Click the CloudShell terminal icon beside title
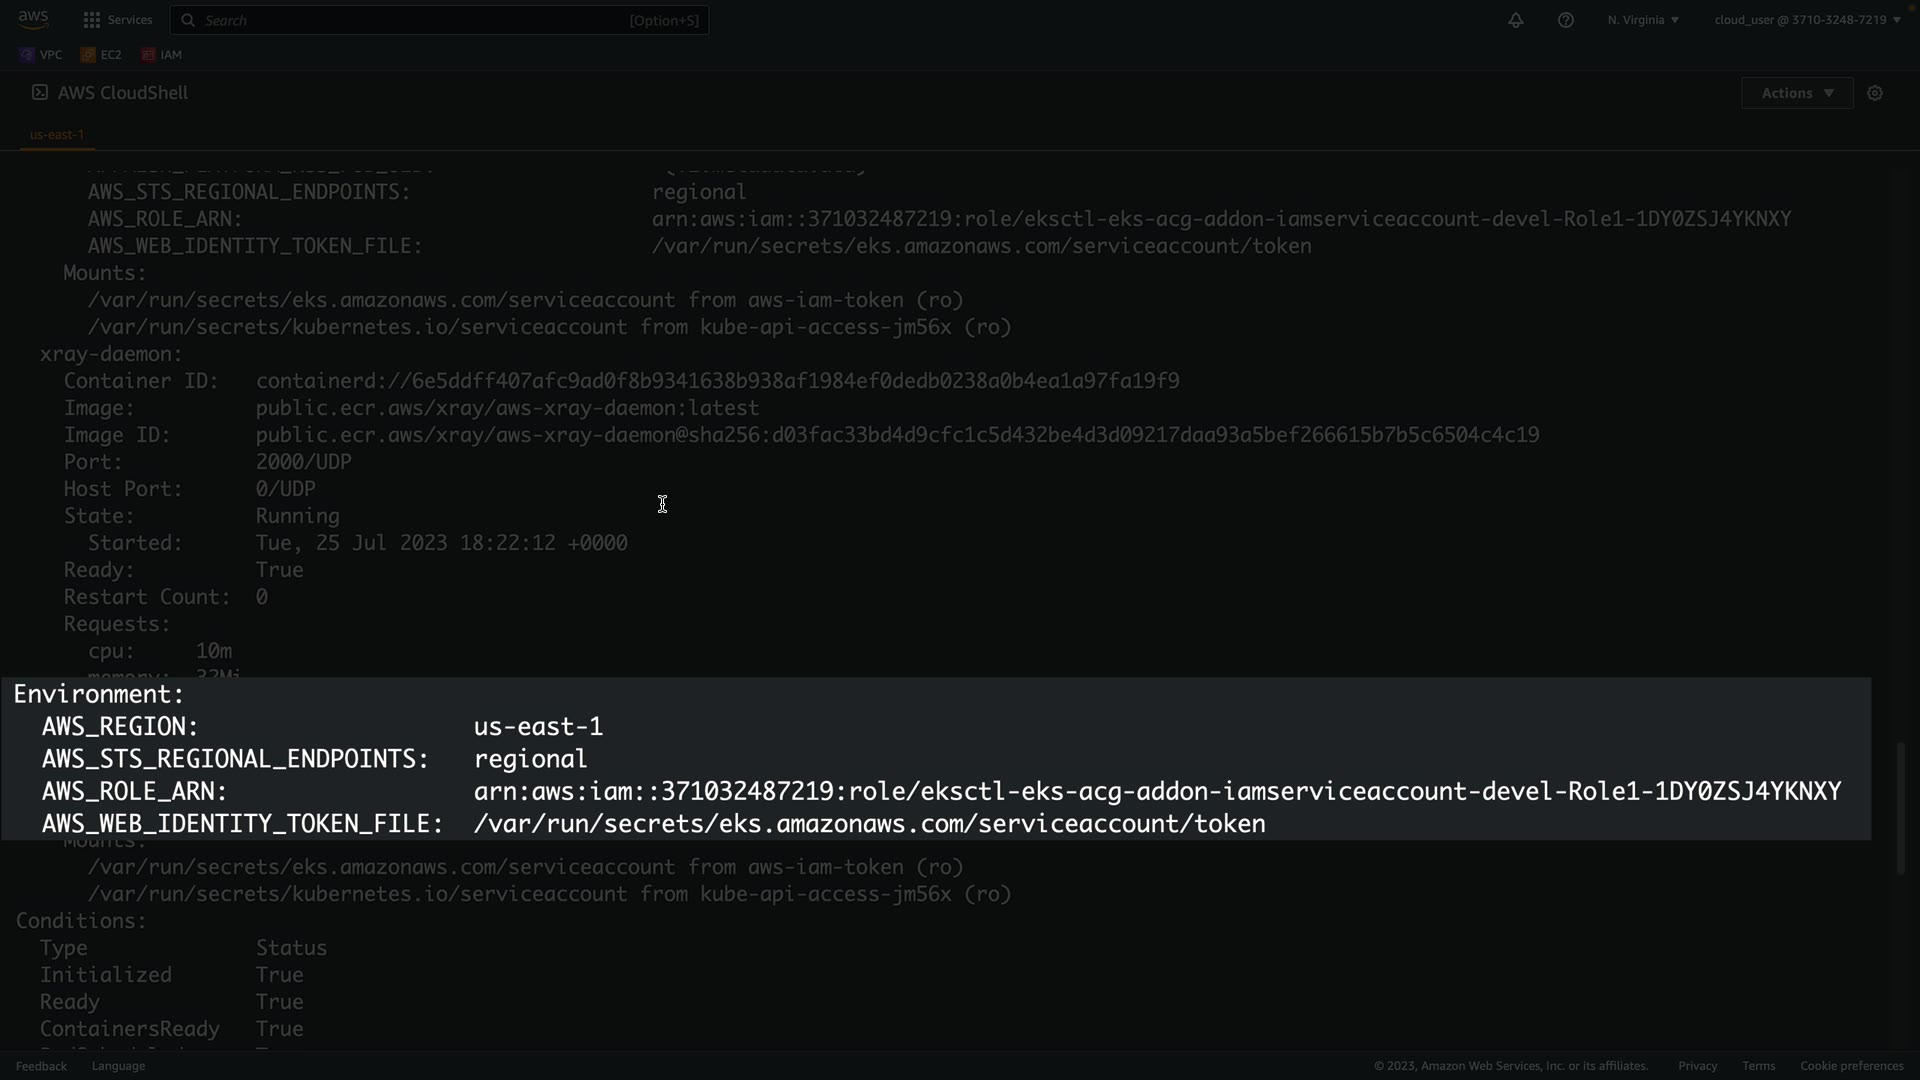The image size is (1920, 1080). tap(40, 92)
